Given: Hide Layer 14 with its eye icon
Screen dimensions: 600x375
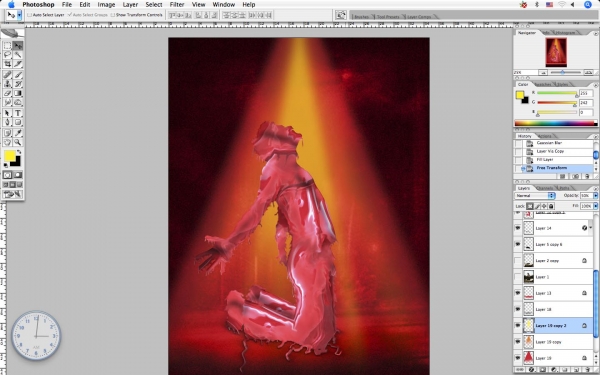Looking at the screenshot, I should [x=518, y=228].
